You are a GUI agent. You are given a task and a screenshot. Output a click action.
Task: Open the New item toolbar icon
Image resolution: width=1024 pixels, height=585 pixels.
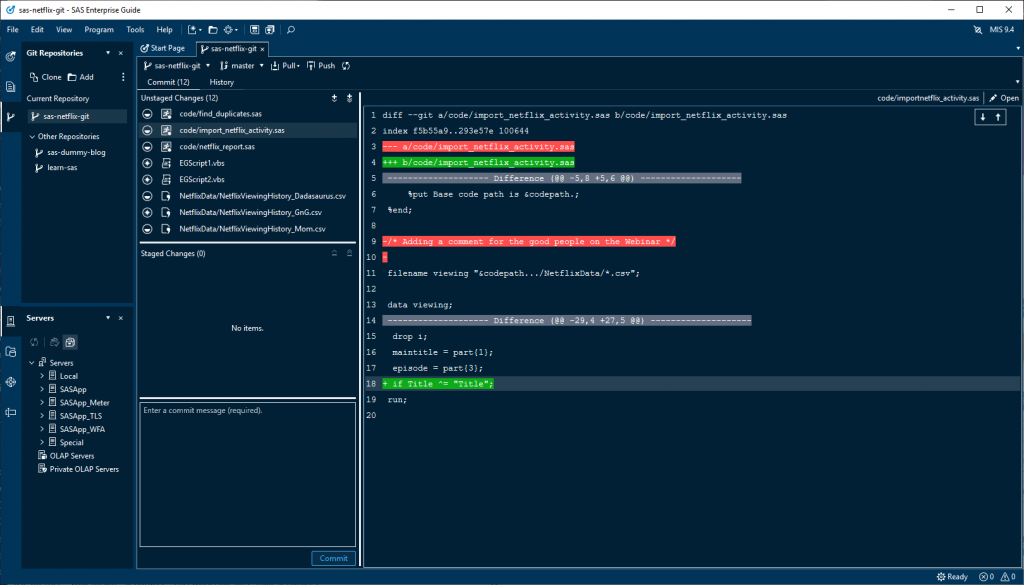click(193, 29)
